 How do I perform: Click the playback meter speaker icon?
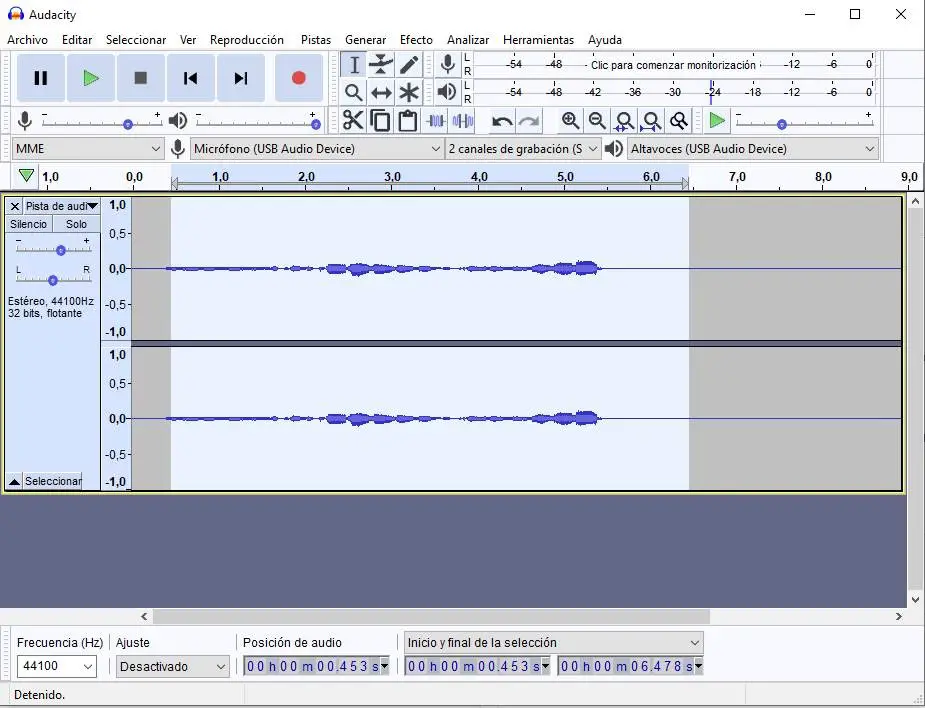pyautogui.click(x=448, y=92)
